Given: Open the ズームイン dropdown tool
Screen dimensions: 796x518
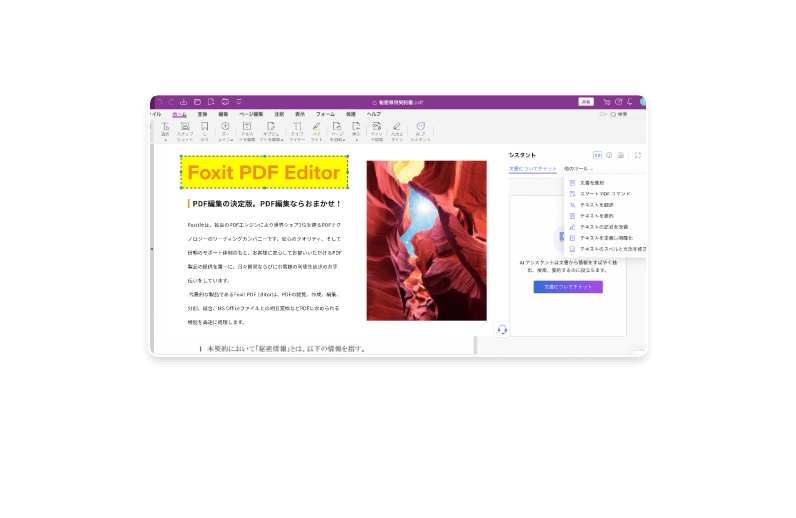Looking at the screenshot, I should click(225, 132).
